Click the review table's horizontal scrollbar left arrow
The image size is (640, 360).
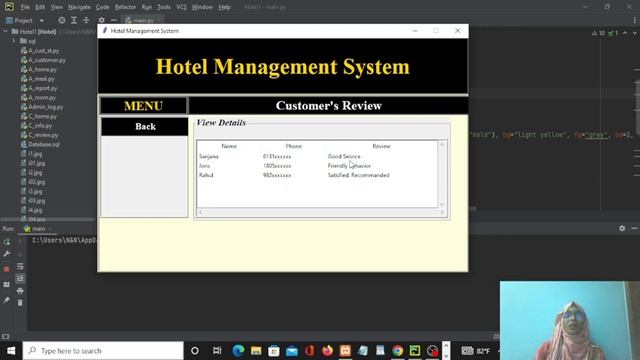tap(200, 212)
